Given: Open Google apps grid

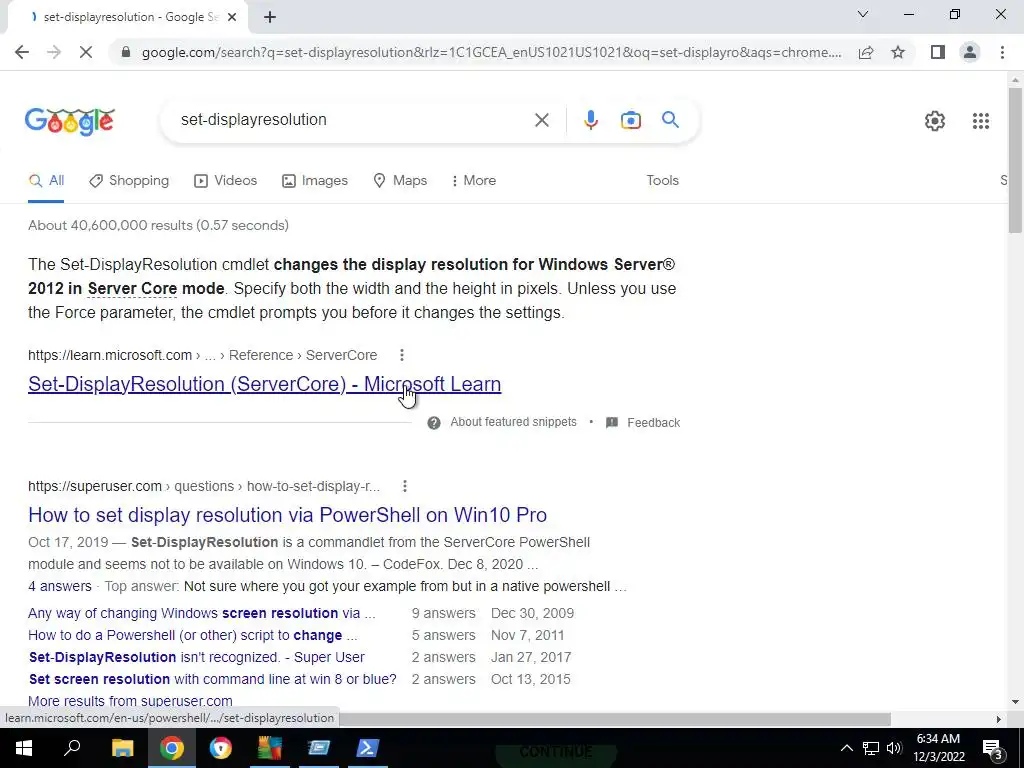Looking at the screenshot, I should [980, 121].
